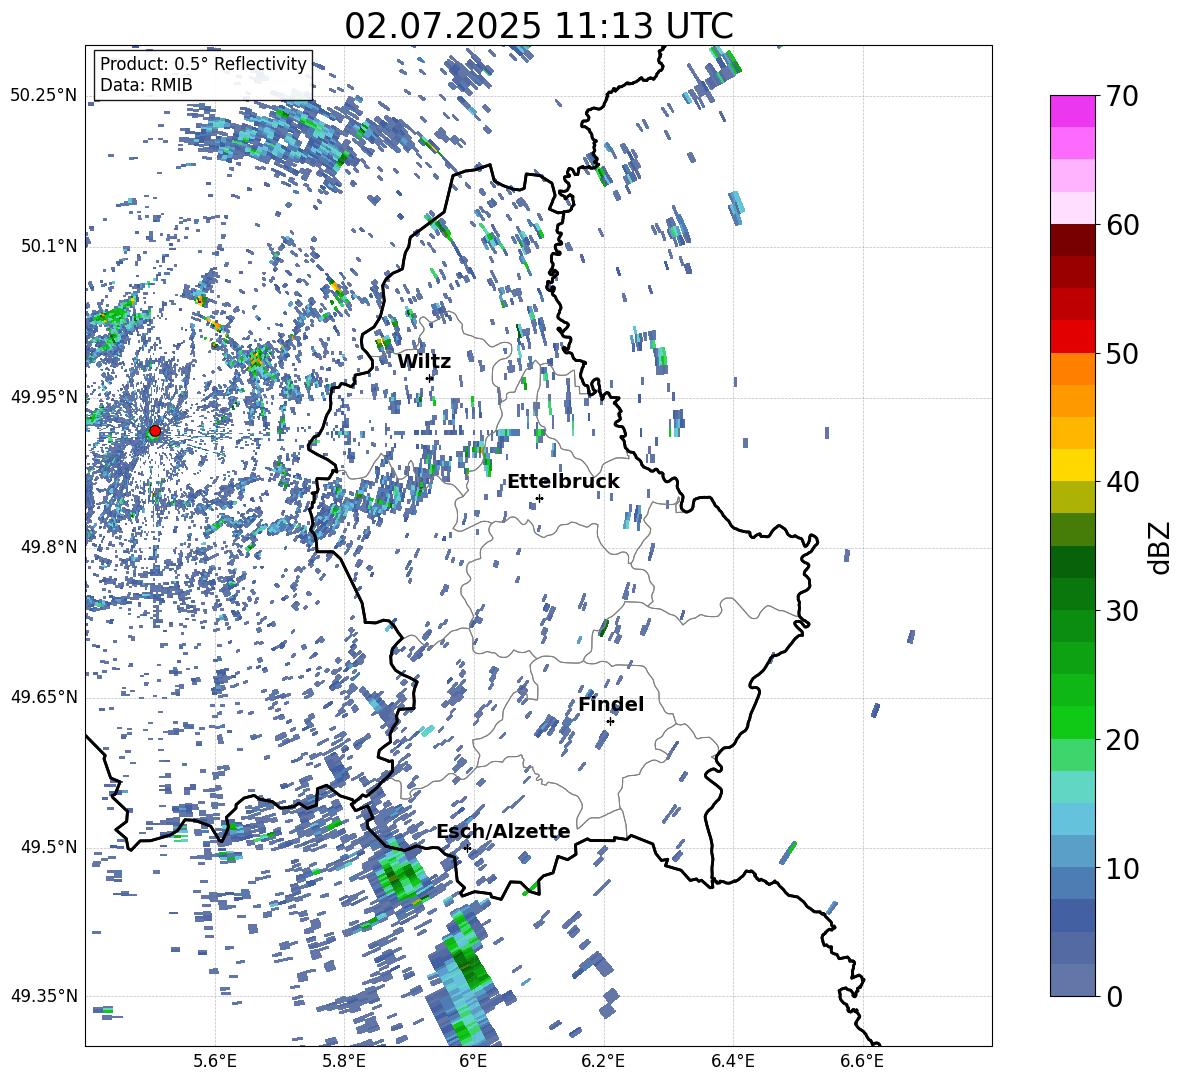Click the light cyan swatch near 15 dBZ
Screen dimensions: 1184x1081
pyautogui.click(x=1073, y=787)
